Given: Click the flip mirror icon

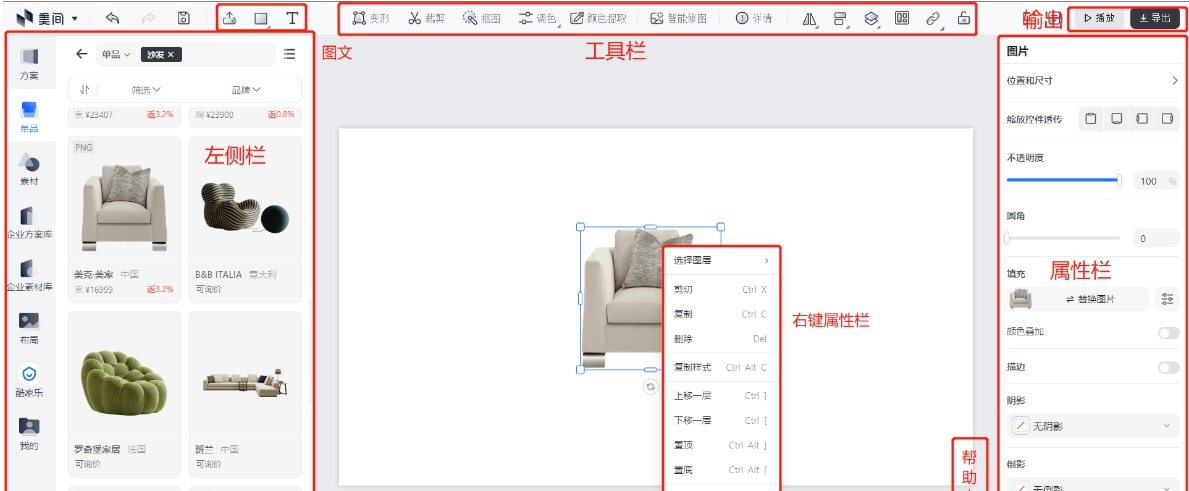Looking at the screenshot, I should pos(809,19).
